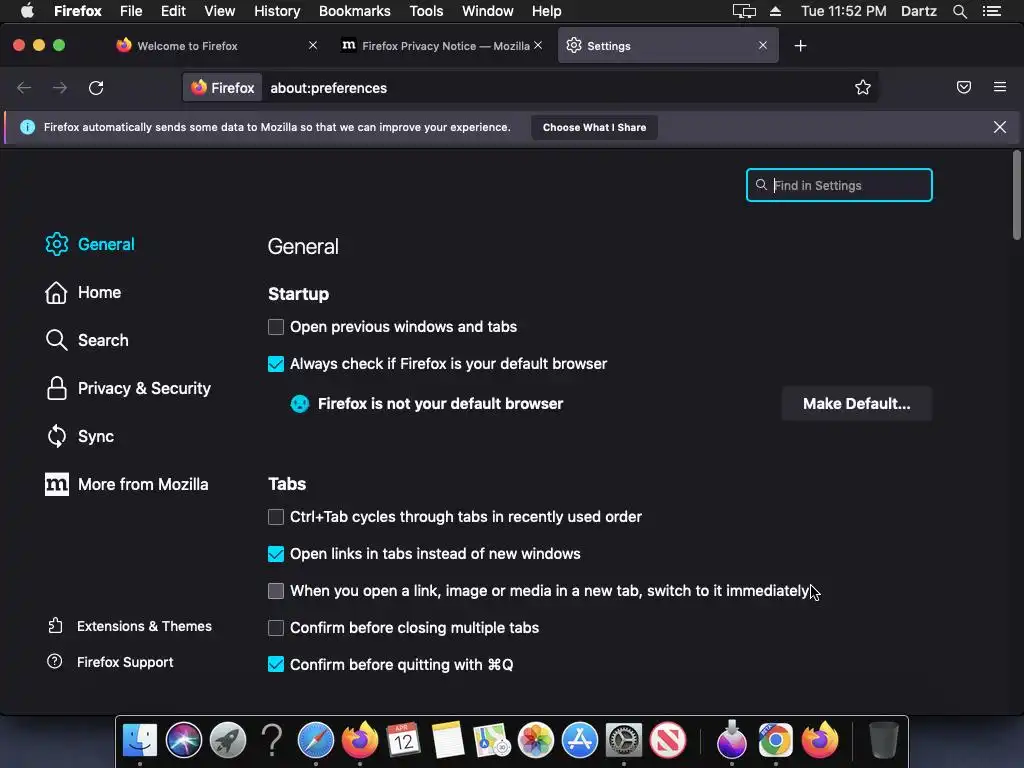Select Search settings category
1024x768 pixels.
(87, 340)
